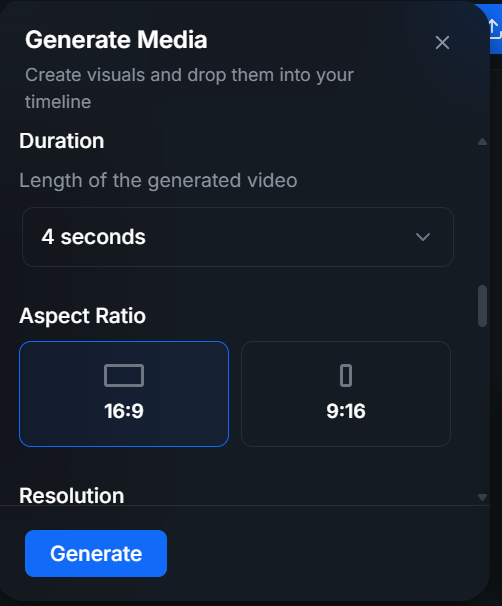Click the vertical scrollbar thumb

(x=482, y=306)
